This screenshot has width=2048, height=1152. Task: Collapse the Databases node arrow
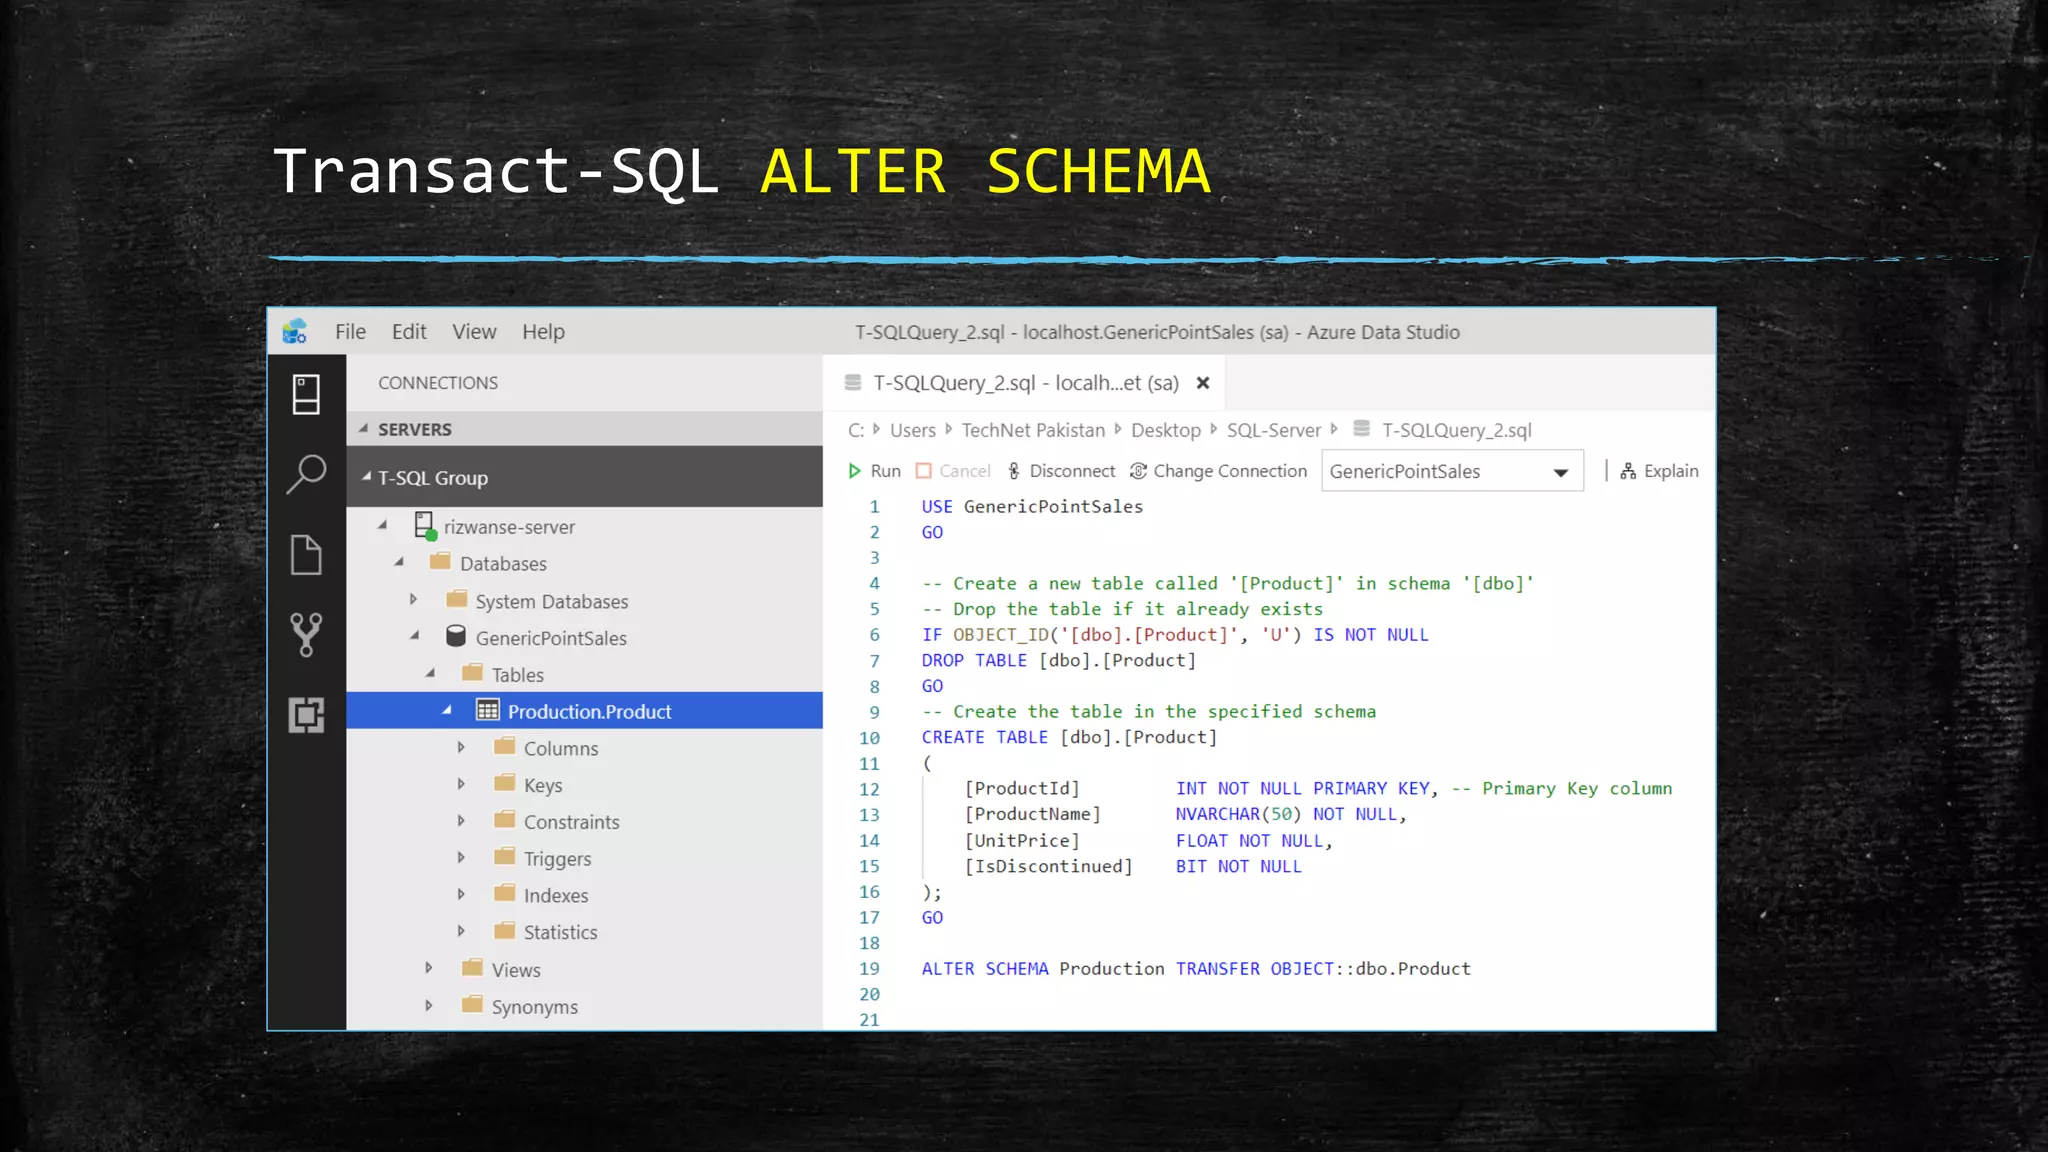coord(398,562)
